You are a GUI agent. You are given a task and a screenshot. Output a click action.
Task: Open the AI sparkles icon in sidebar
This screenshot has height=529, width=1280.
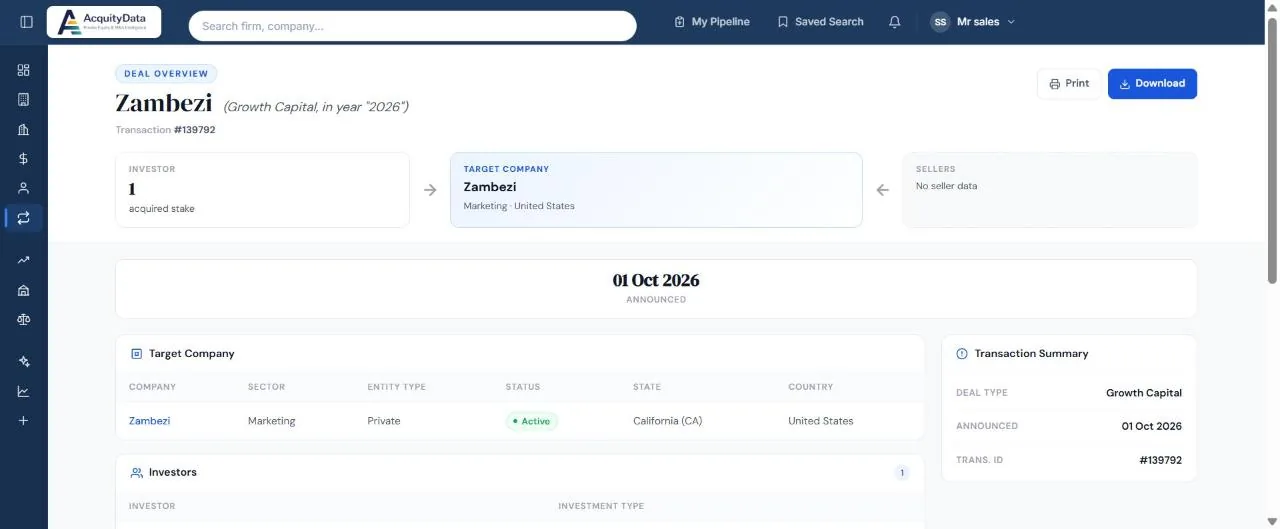point(24,361)
